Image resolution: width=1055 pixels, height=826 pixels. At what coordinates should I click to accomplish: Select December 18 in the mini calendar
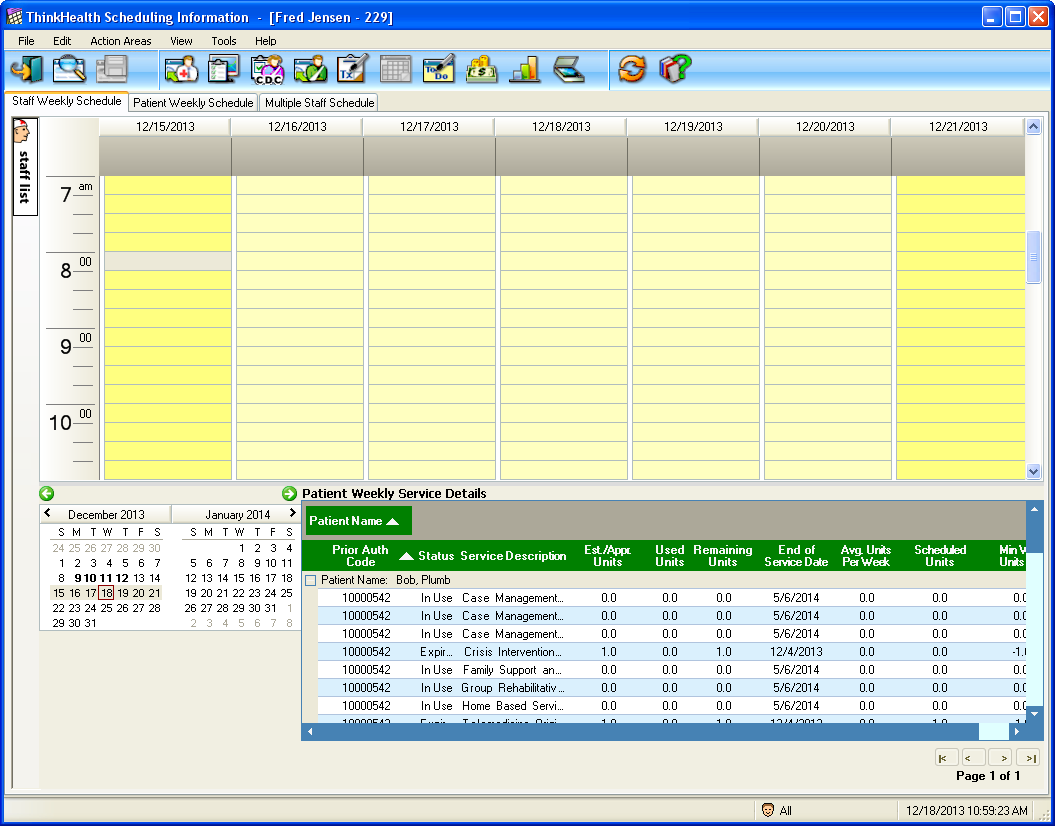pyautogui.click(x=106, y=593)
